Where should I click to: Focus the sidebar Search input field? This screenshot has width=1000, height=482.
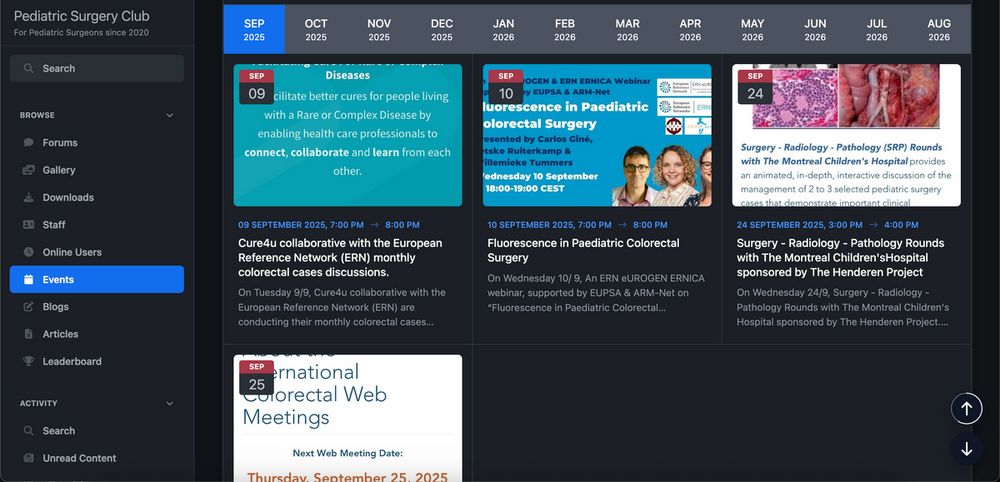97,68
